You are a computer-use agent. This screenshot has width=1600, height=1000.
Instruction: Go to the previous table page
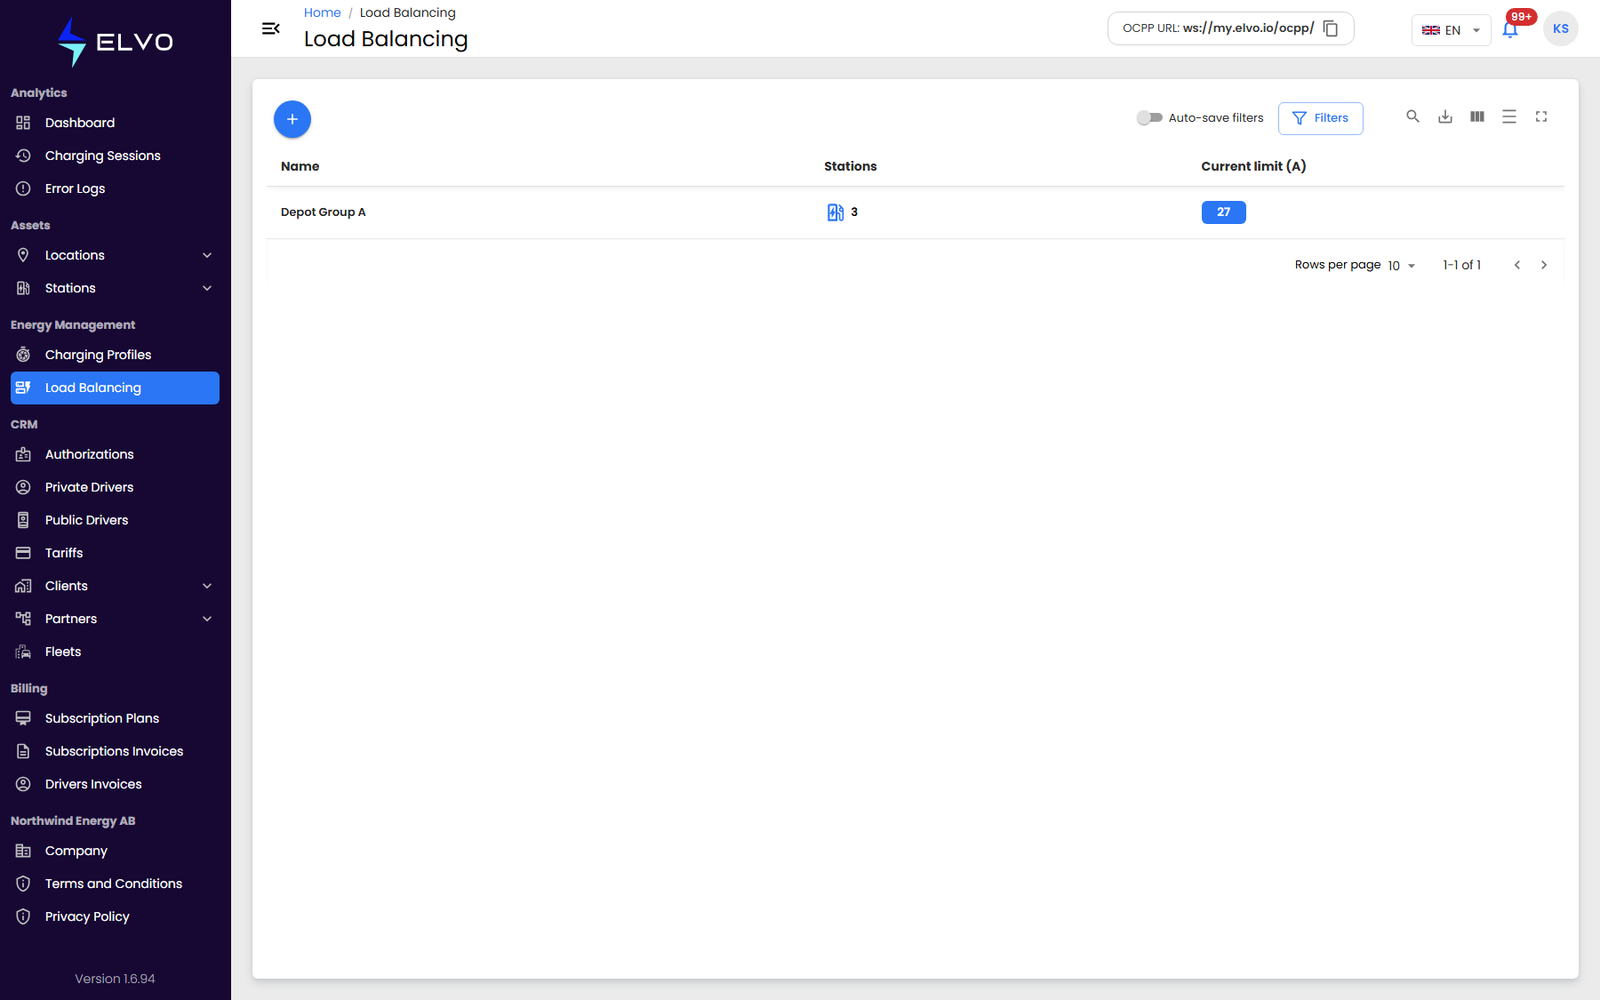[1517, 265]
